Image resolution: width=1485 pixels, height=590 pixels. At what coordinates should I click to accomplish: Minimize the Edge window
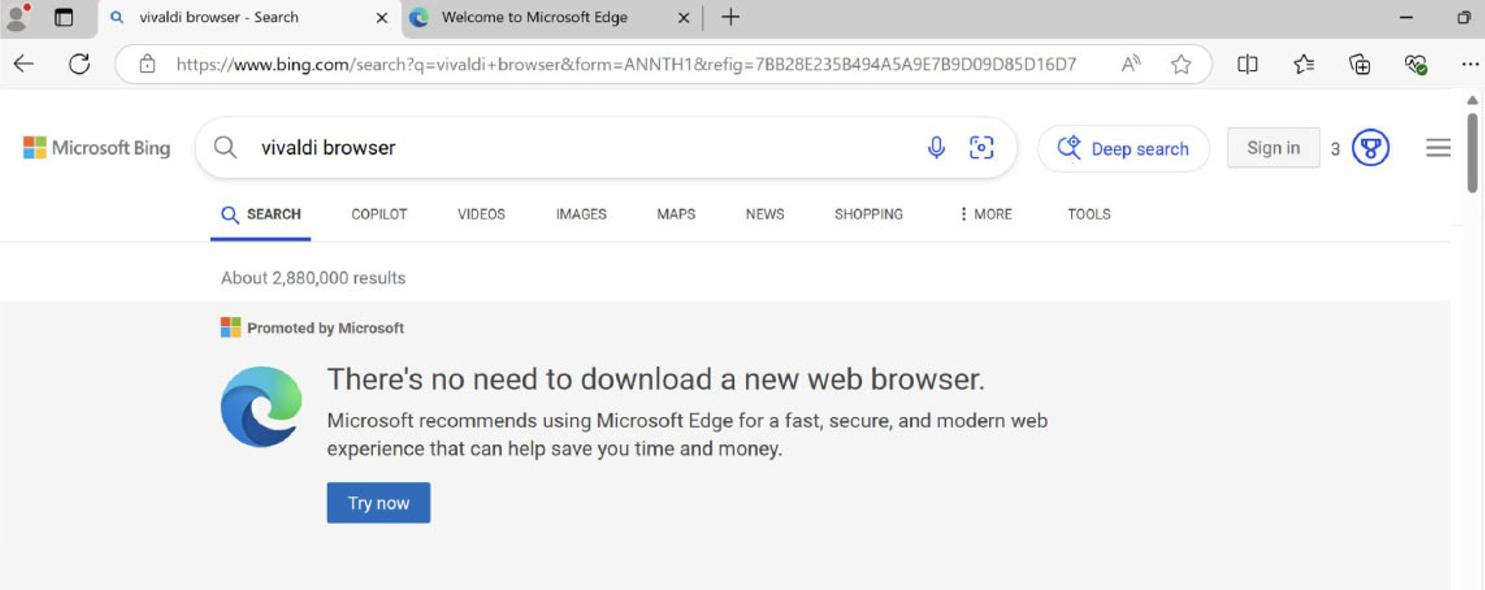pyautogui.click(x=1406, y=17)
